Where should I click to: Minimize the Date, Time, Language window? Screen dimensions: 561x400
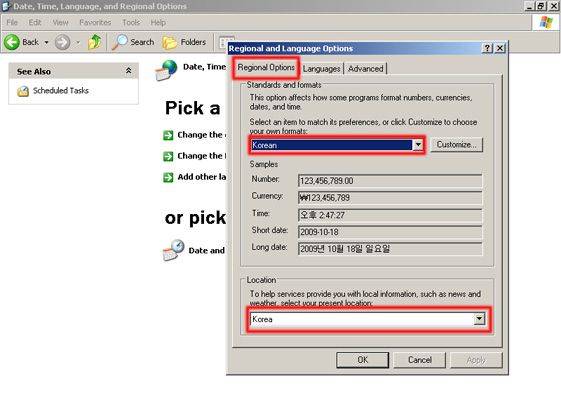coord(530,6)
